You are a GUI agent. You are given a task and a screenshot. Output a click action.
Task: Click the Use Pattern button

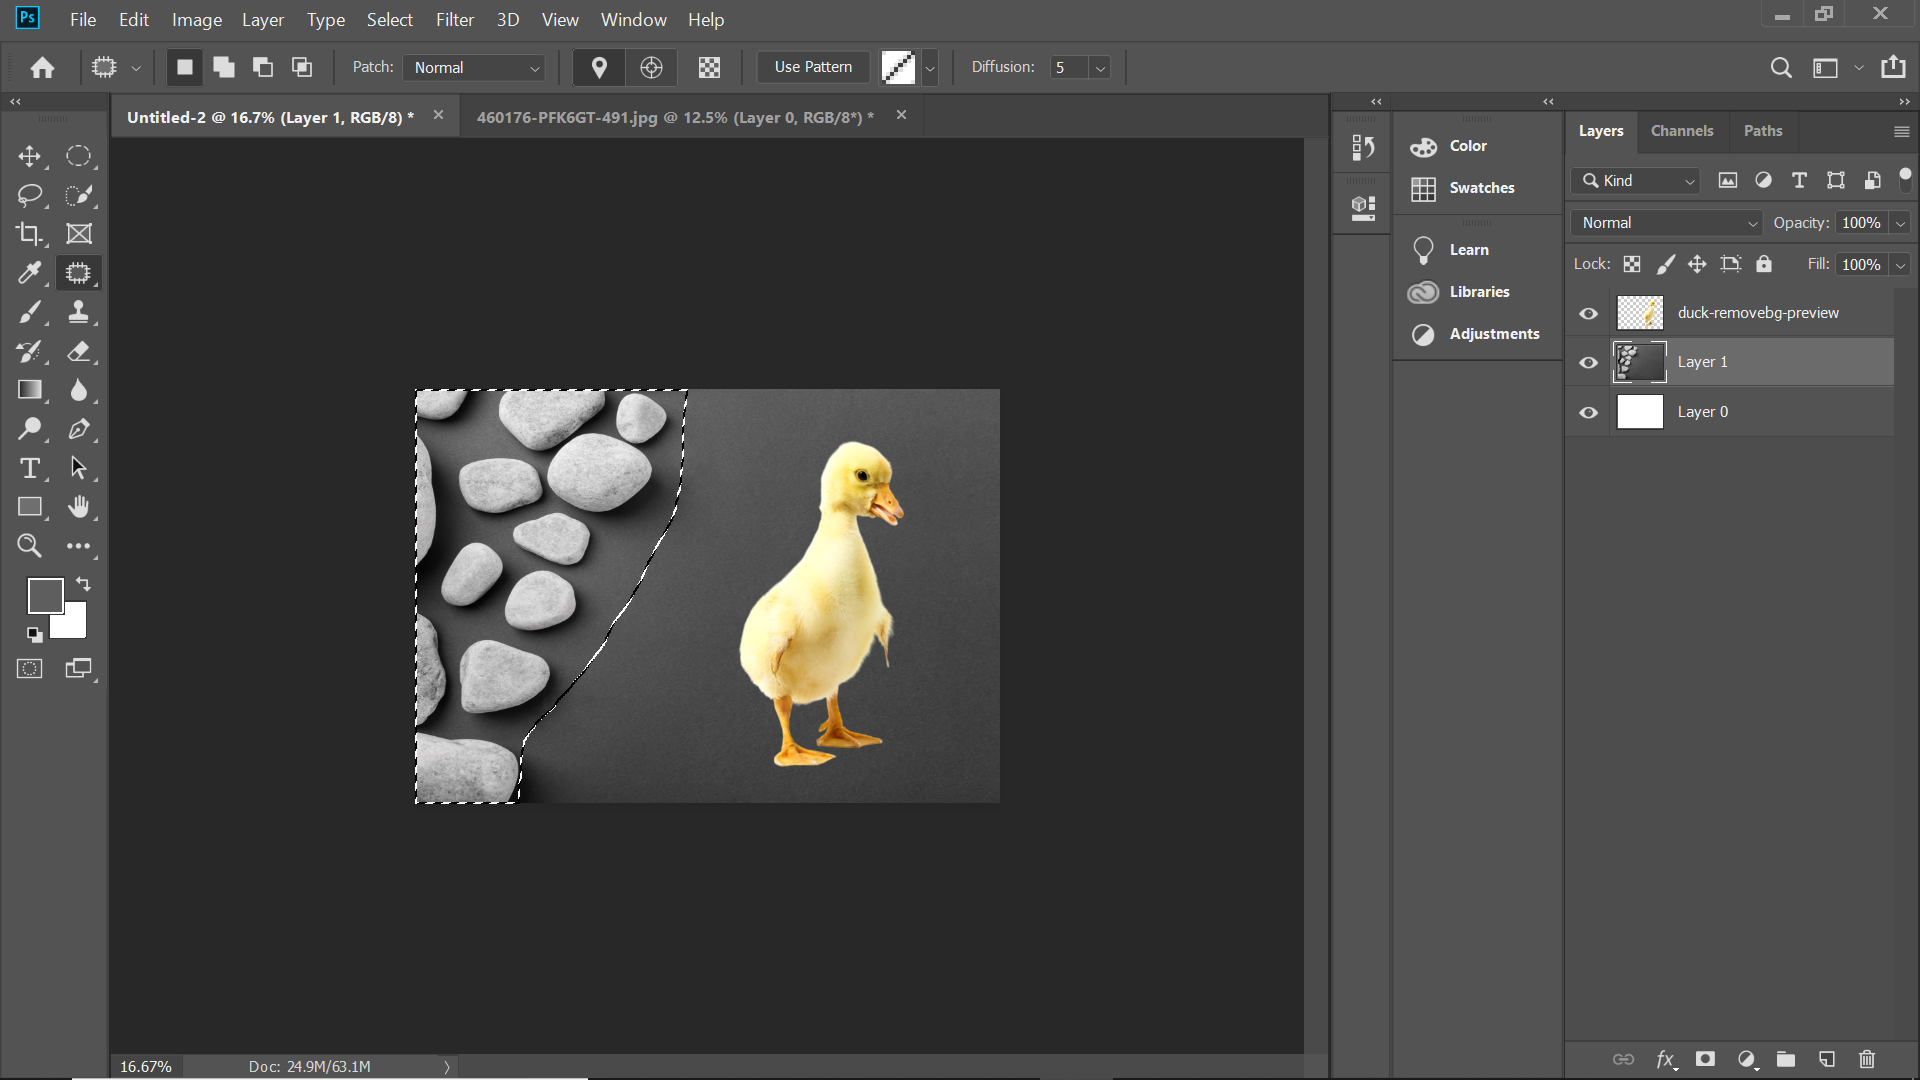(x=813, y=67)
